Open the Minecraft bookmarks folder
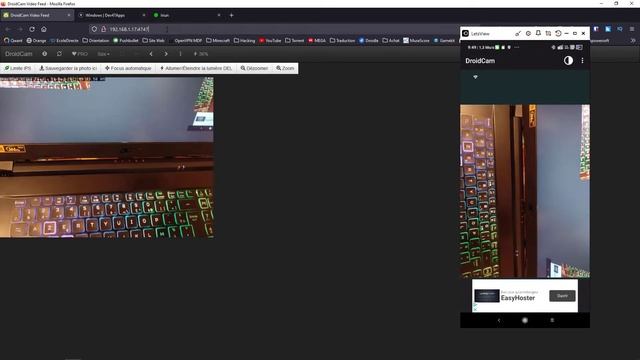This screenshot has width=640, height=360. [218, 40]
